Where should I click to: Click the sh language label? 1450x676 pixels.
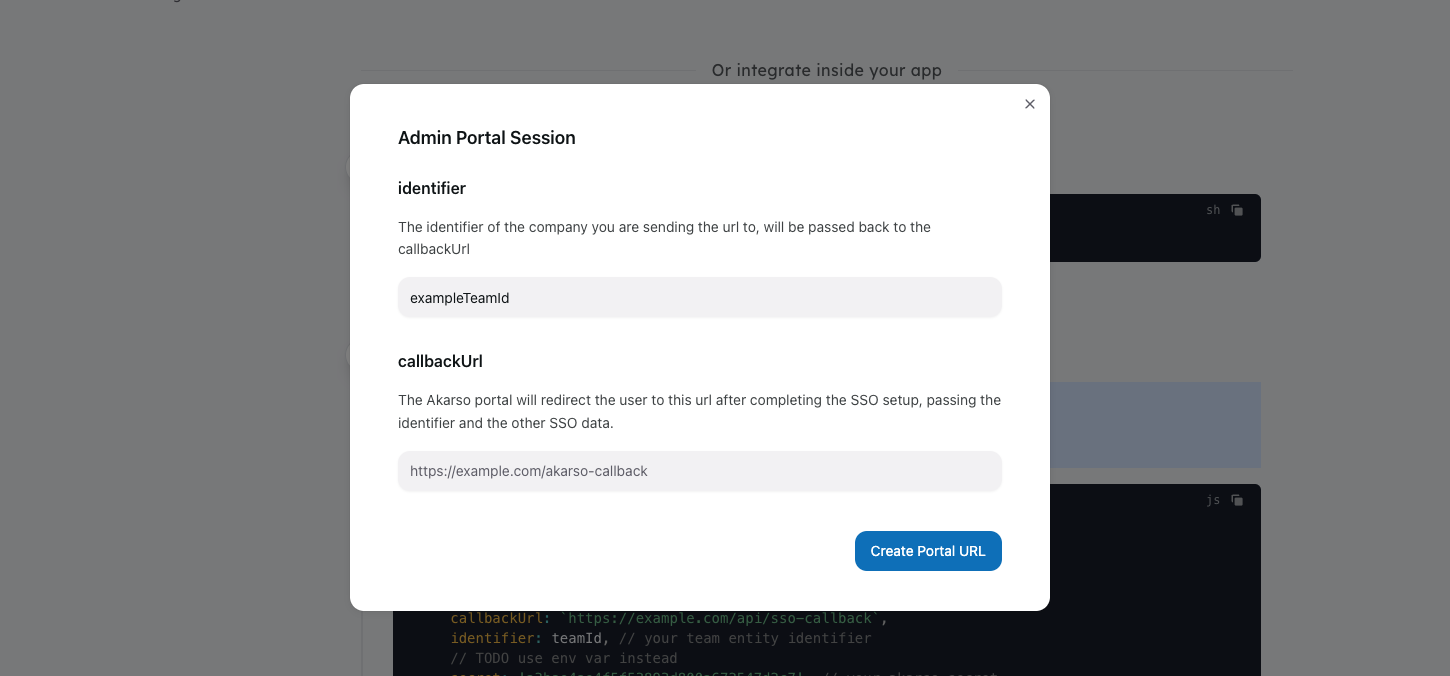click(1213, 210)
